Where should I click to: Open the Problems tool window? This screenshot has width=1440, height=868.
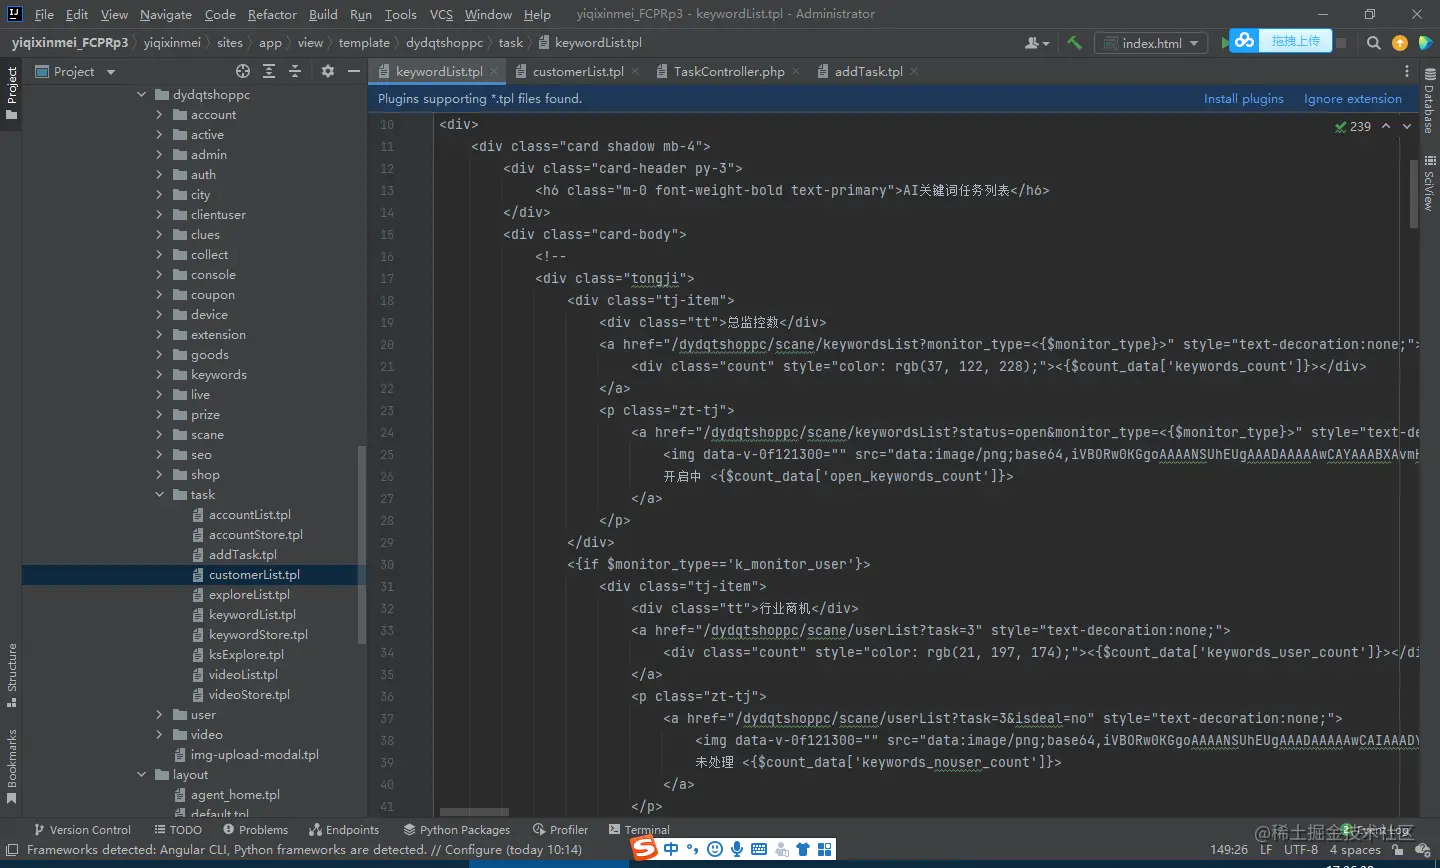coord(255,830)
